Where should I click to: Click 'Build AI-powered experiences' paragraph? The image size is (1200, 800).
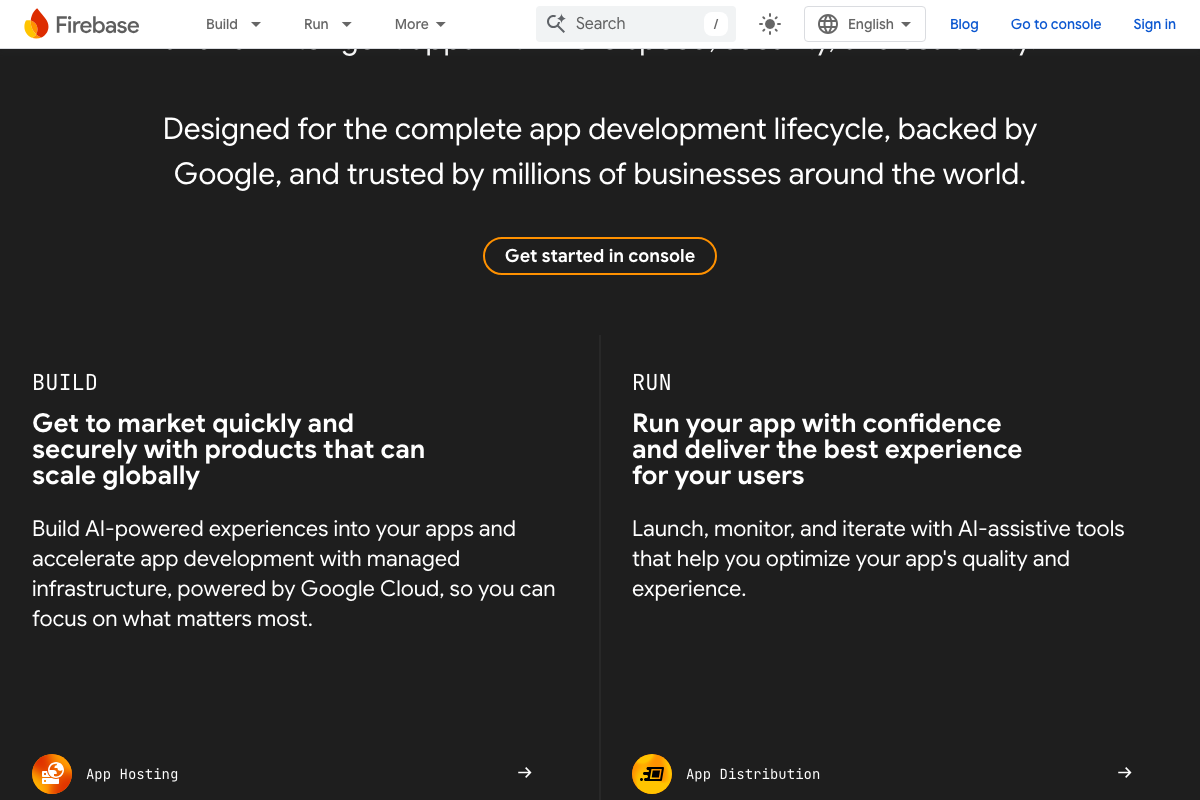(x=294, y=573)
